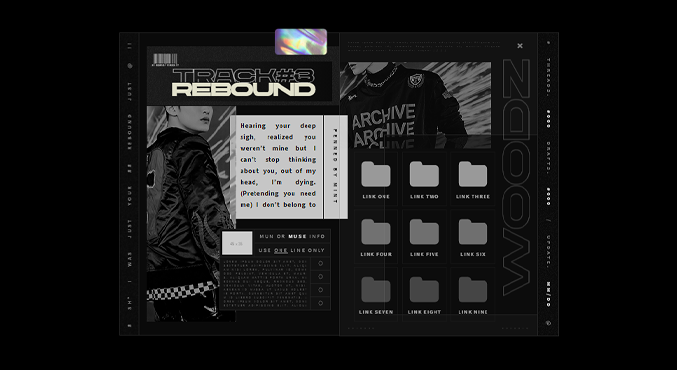The width and height of the screenshot is (677, 370).
Task: Open the LINK EIGHT folder icon
Action: click(x=424, y=290)
